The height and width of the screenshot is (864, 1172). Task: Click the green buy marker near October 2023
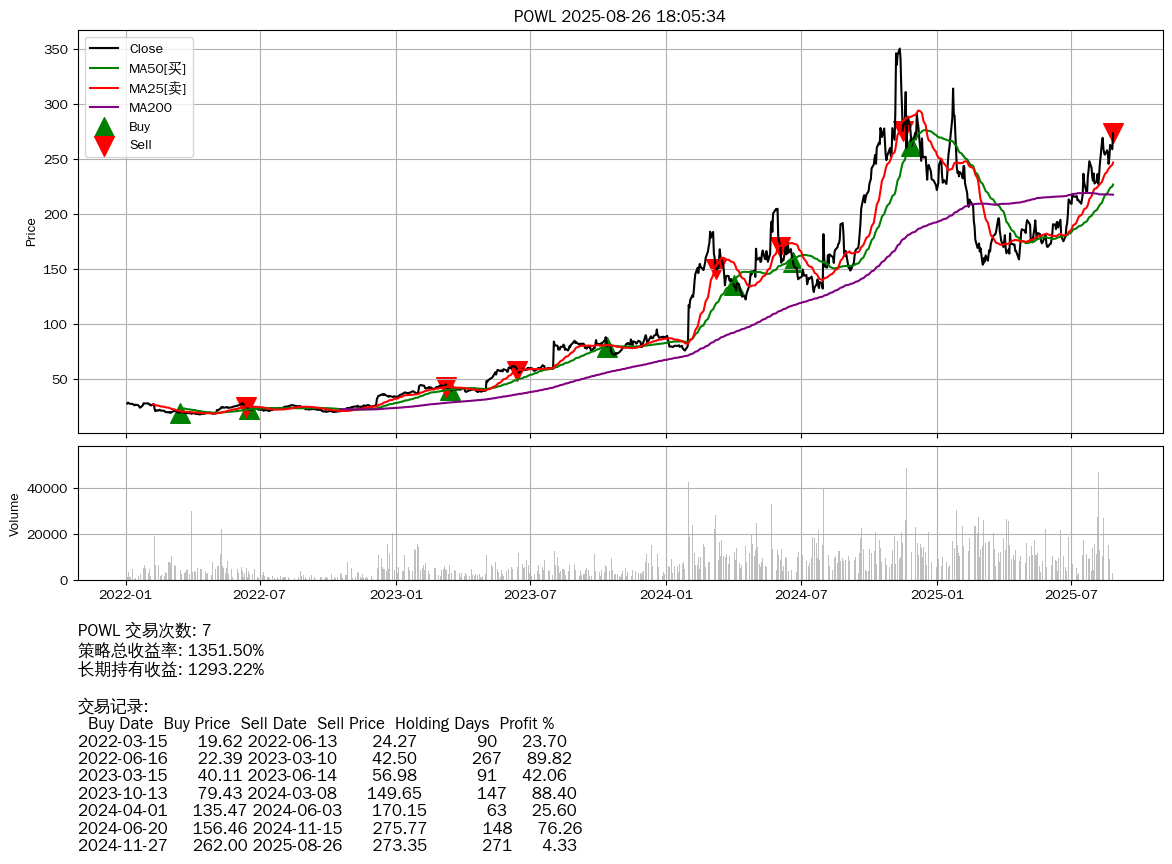[x=607, y=347]
